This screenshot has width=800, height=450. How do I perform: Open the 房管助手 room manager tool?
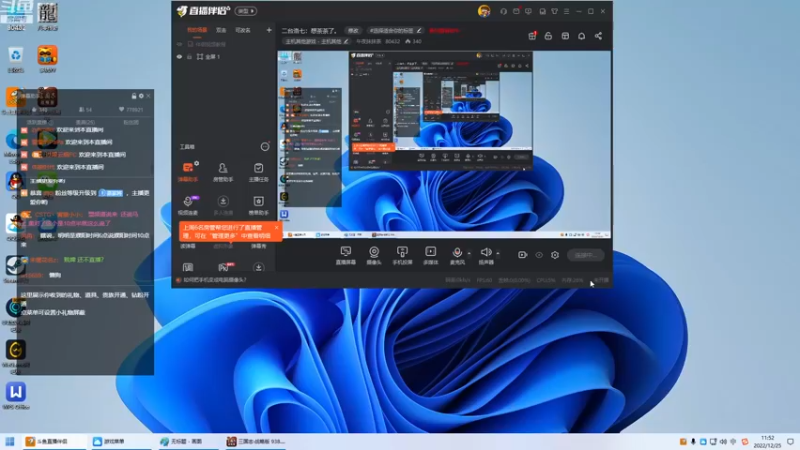223,172
